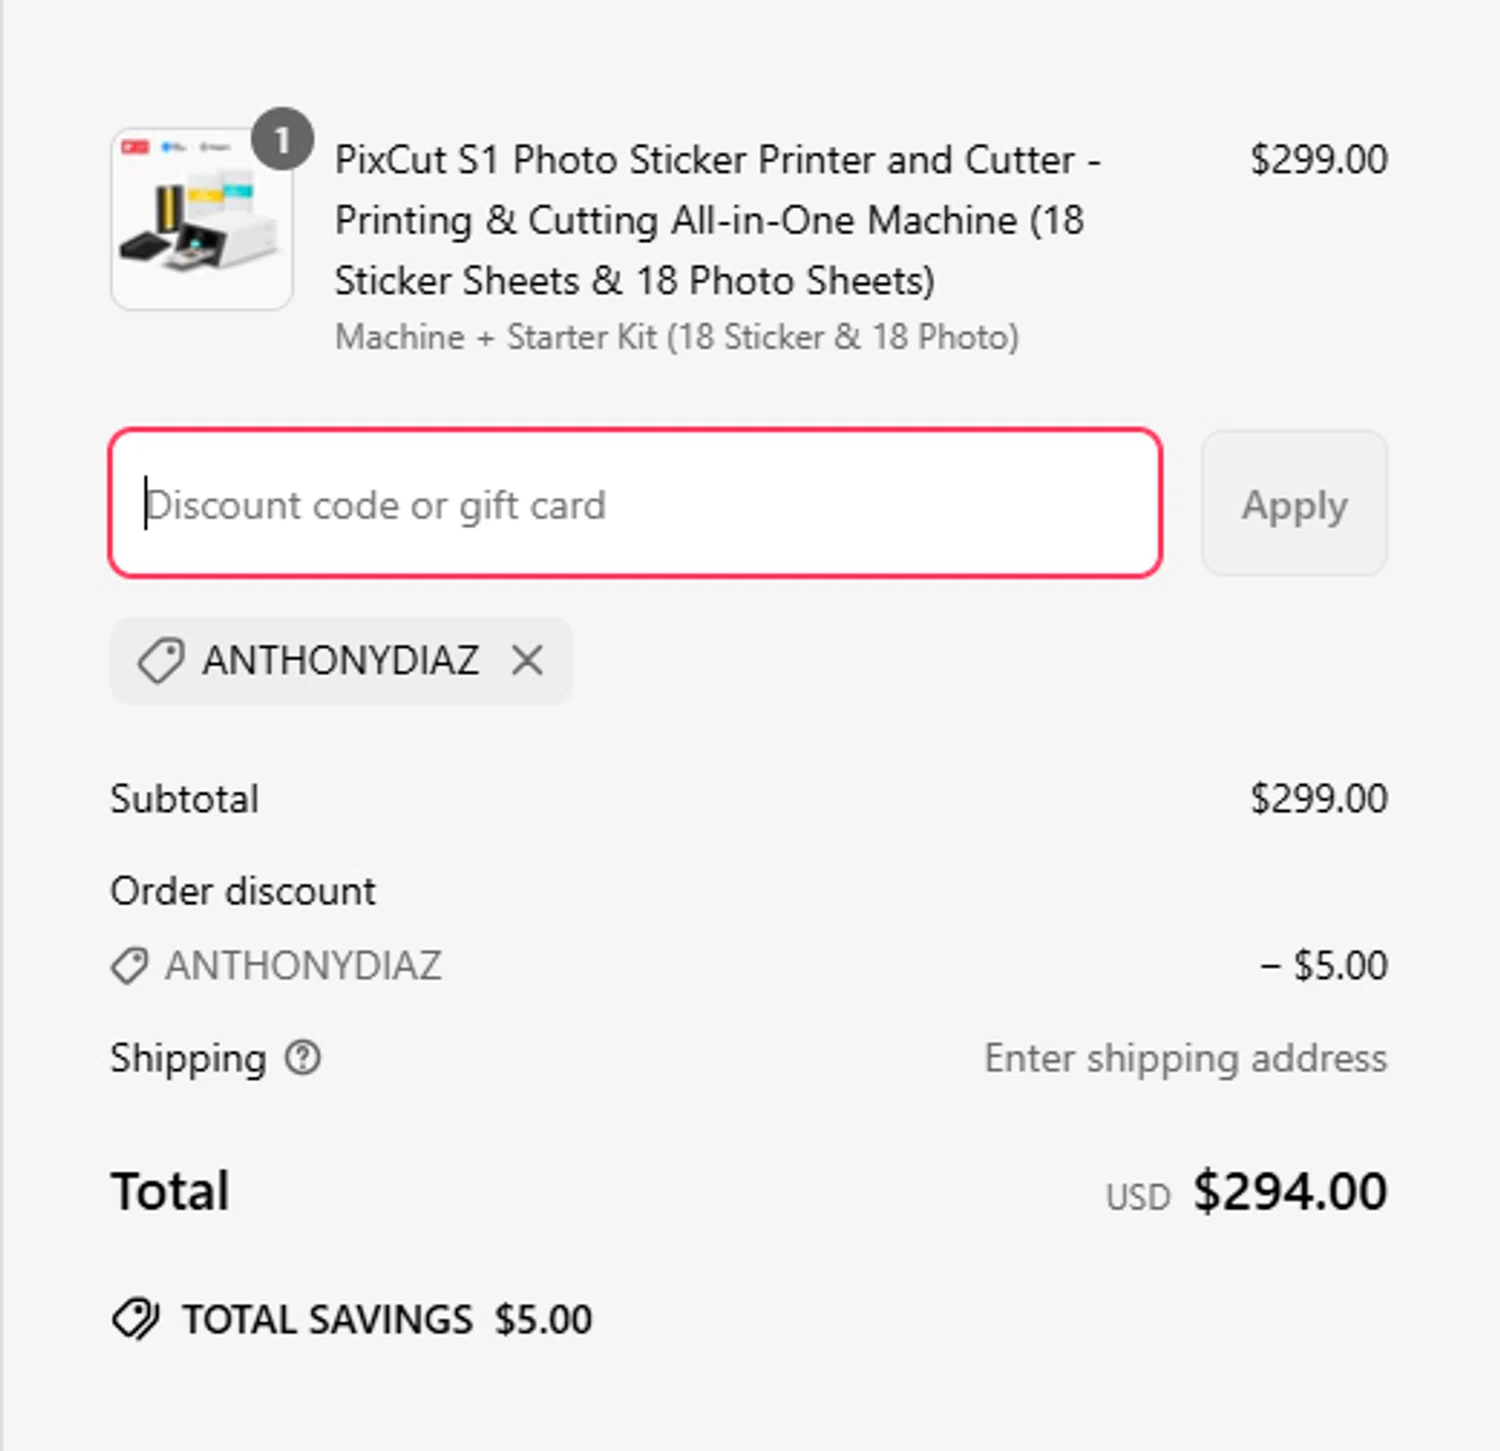Click the tag icon beside Order discount code
Image resolution: width=1500 pixels, height=1451 pixels.
[129, 966]
